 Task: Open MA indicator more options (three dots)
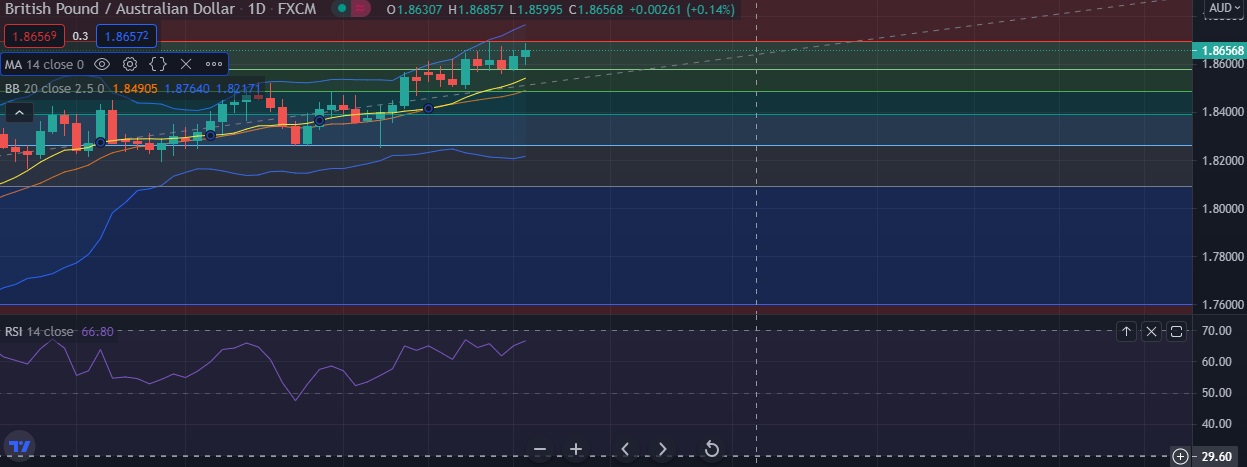point(214,63)
